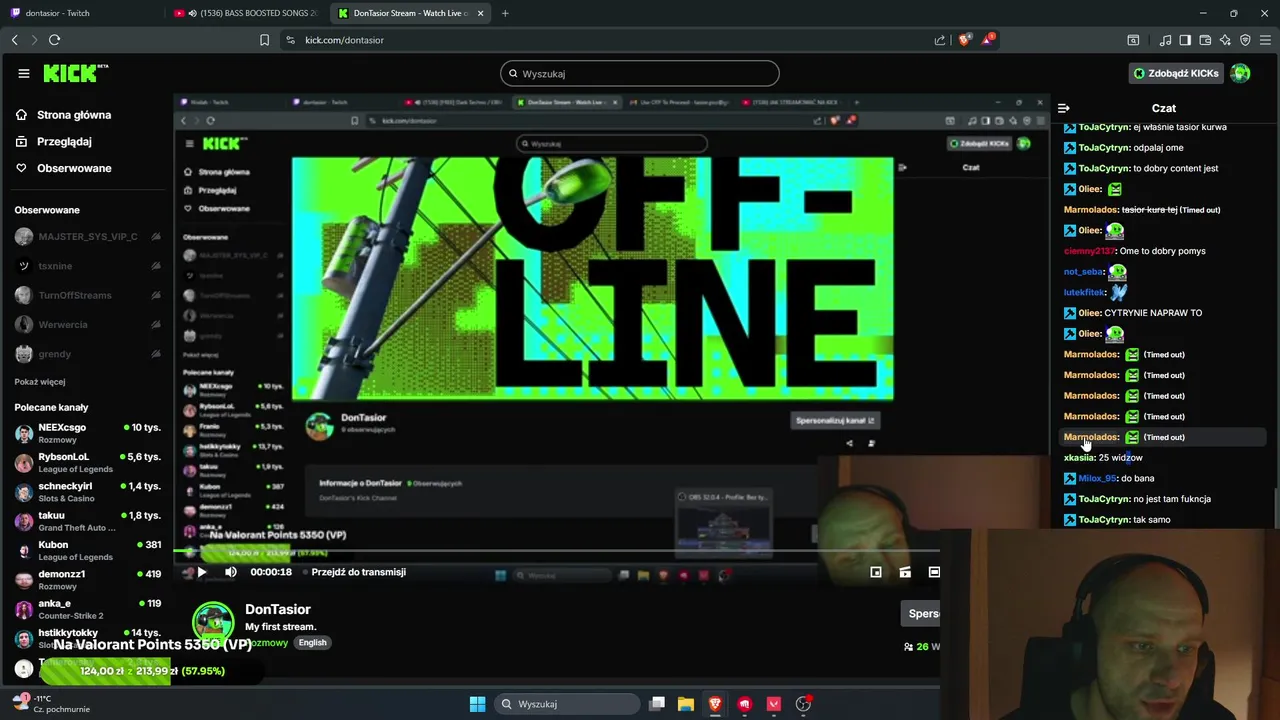Click the Kick Wyszukaj search field
This screenshot has height=720, width=1280.
pos(640,73)
